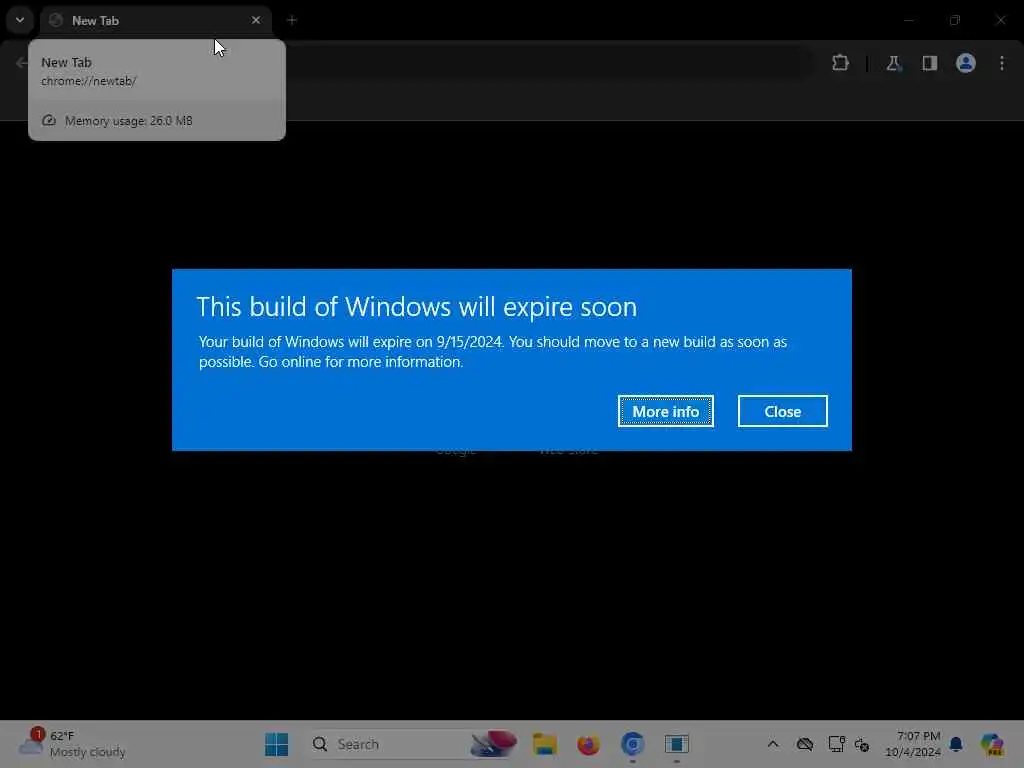Viewport: 1024px width, 768px height.
Task: Show hidden system tray icons
Action: (773, 744)
